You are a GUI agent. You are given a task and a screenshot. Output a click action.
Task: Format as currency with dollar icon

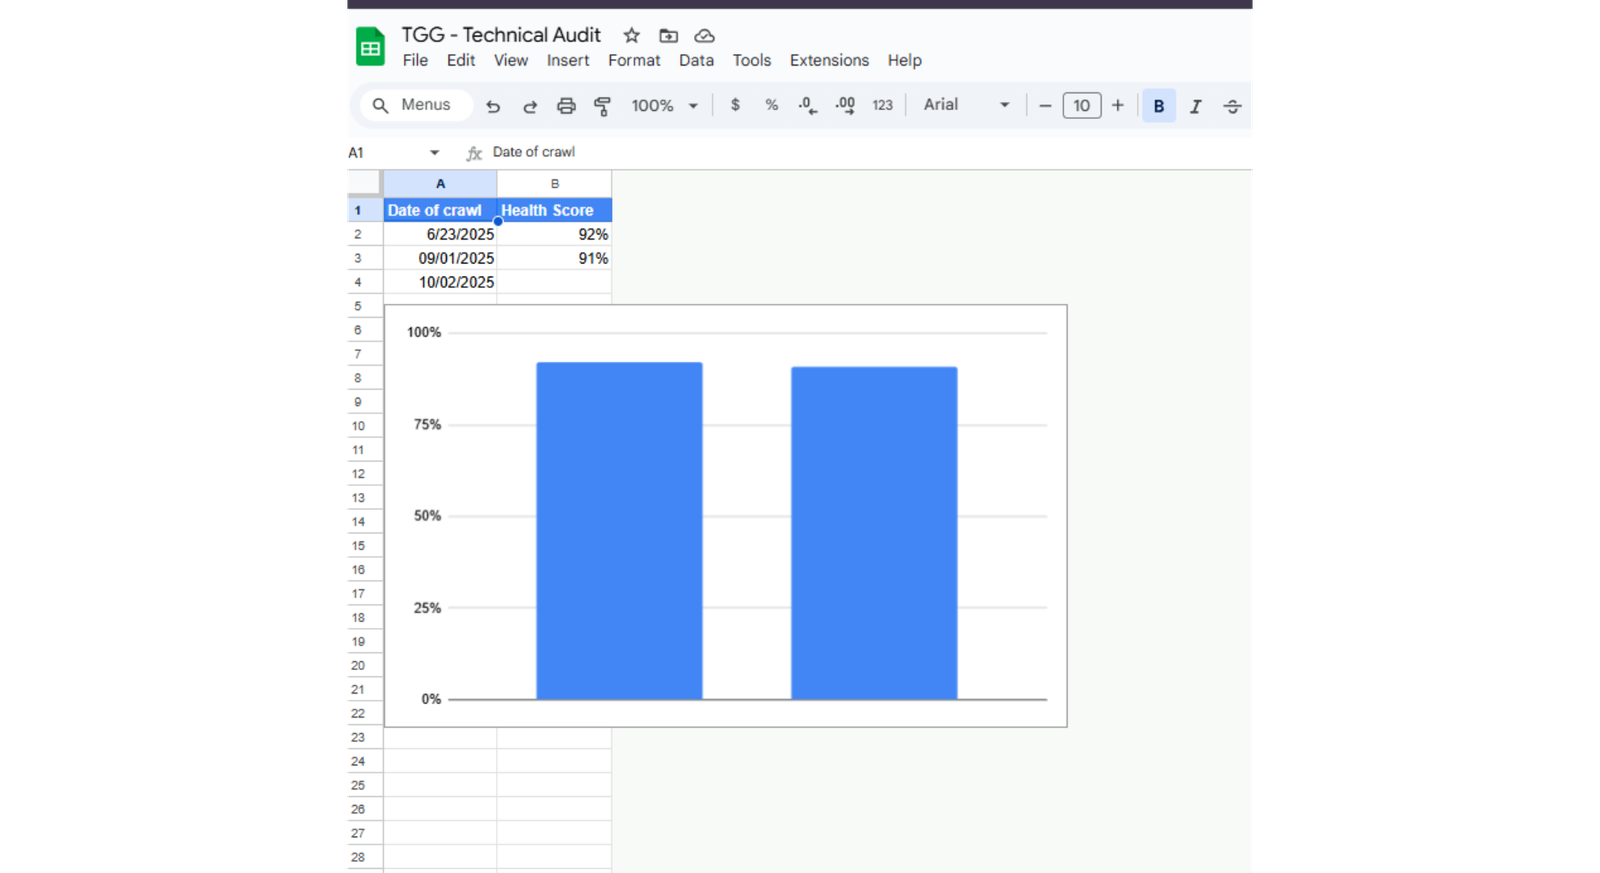tap(735, 105)
